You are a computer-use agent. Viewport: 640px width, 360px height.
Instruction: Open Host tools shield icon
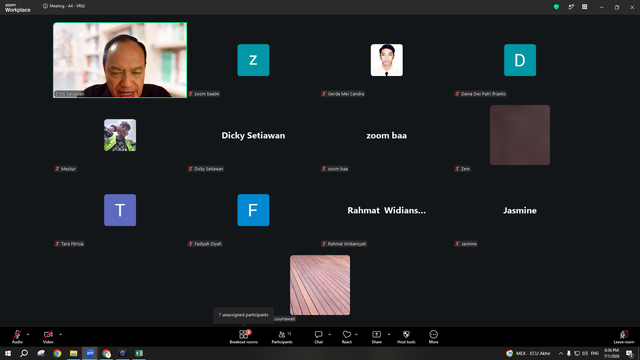click(406, 336)
